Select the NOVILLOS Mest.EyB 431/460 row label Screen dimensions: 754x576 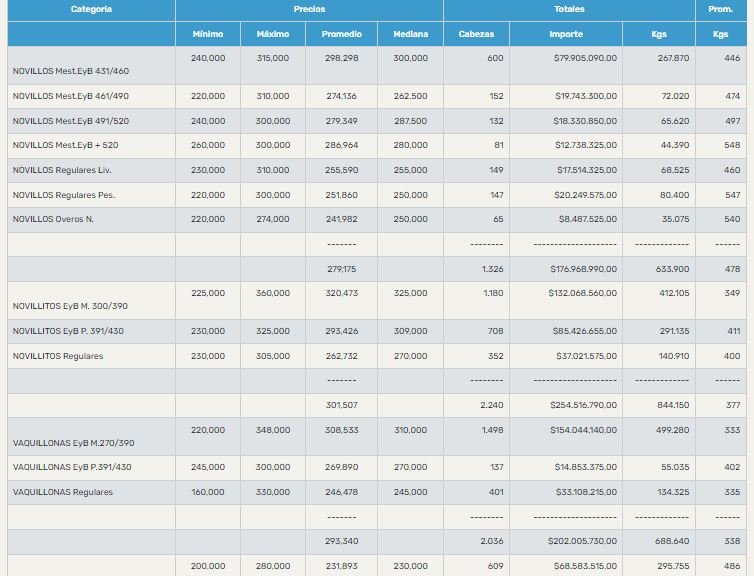[71, 72]
